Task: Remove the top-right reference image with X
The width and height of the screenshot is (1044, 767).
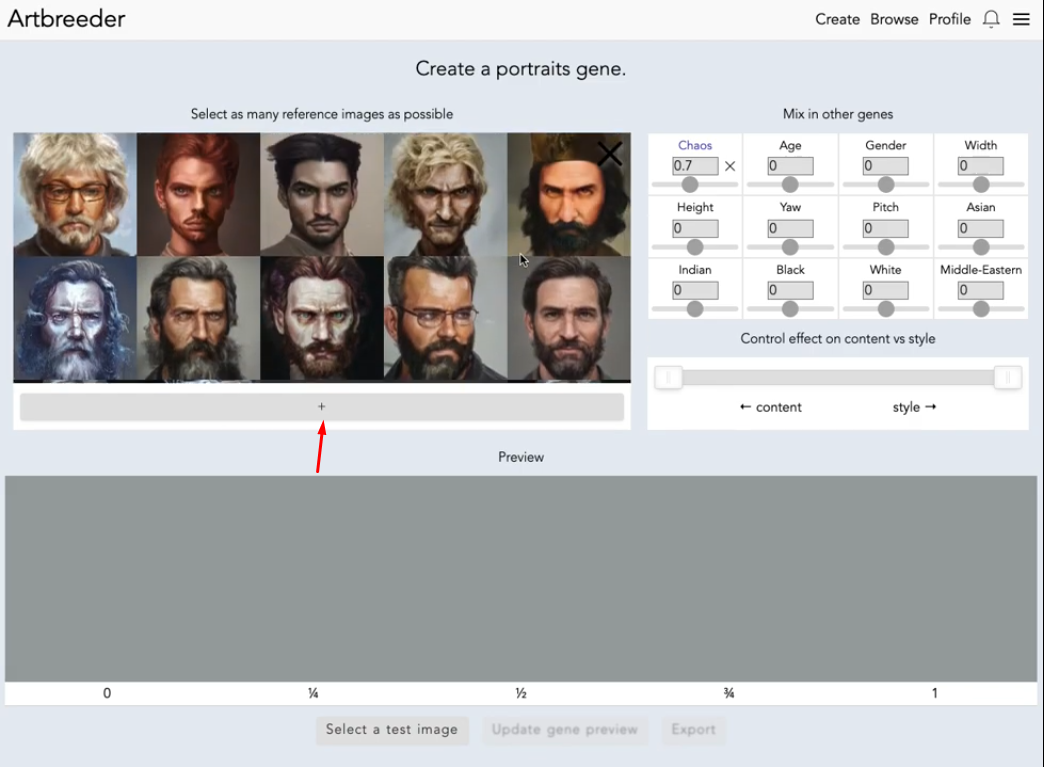Action: pos(609,154)
